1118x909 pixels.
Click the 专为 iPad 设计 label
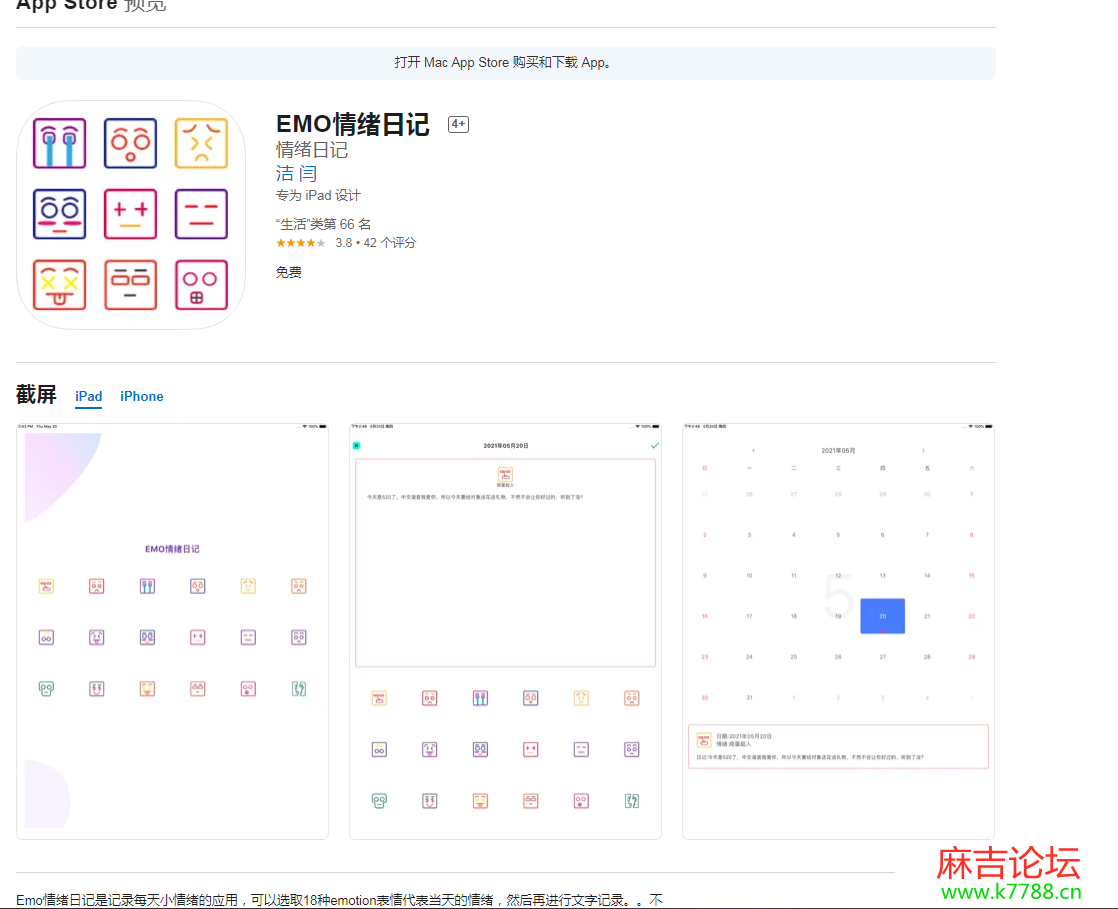(319, 195)
